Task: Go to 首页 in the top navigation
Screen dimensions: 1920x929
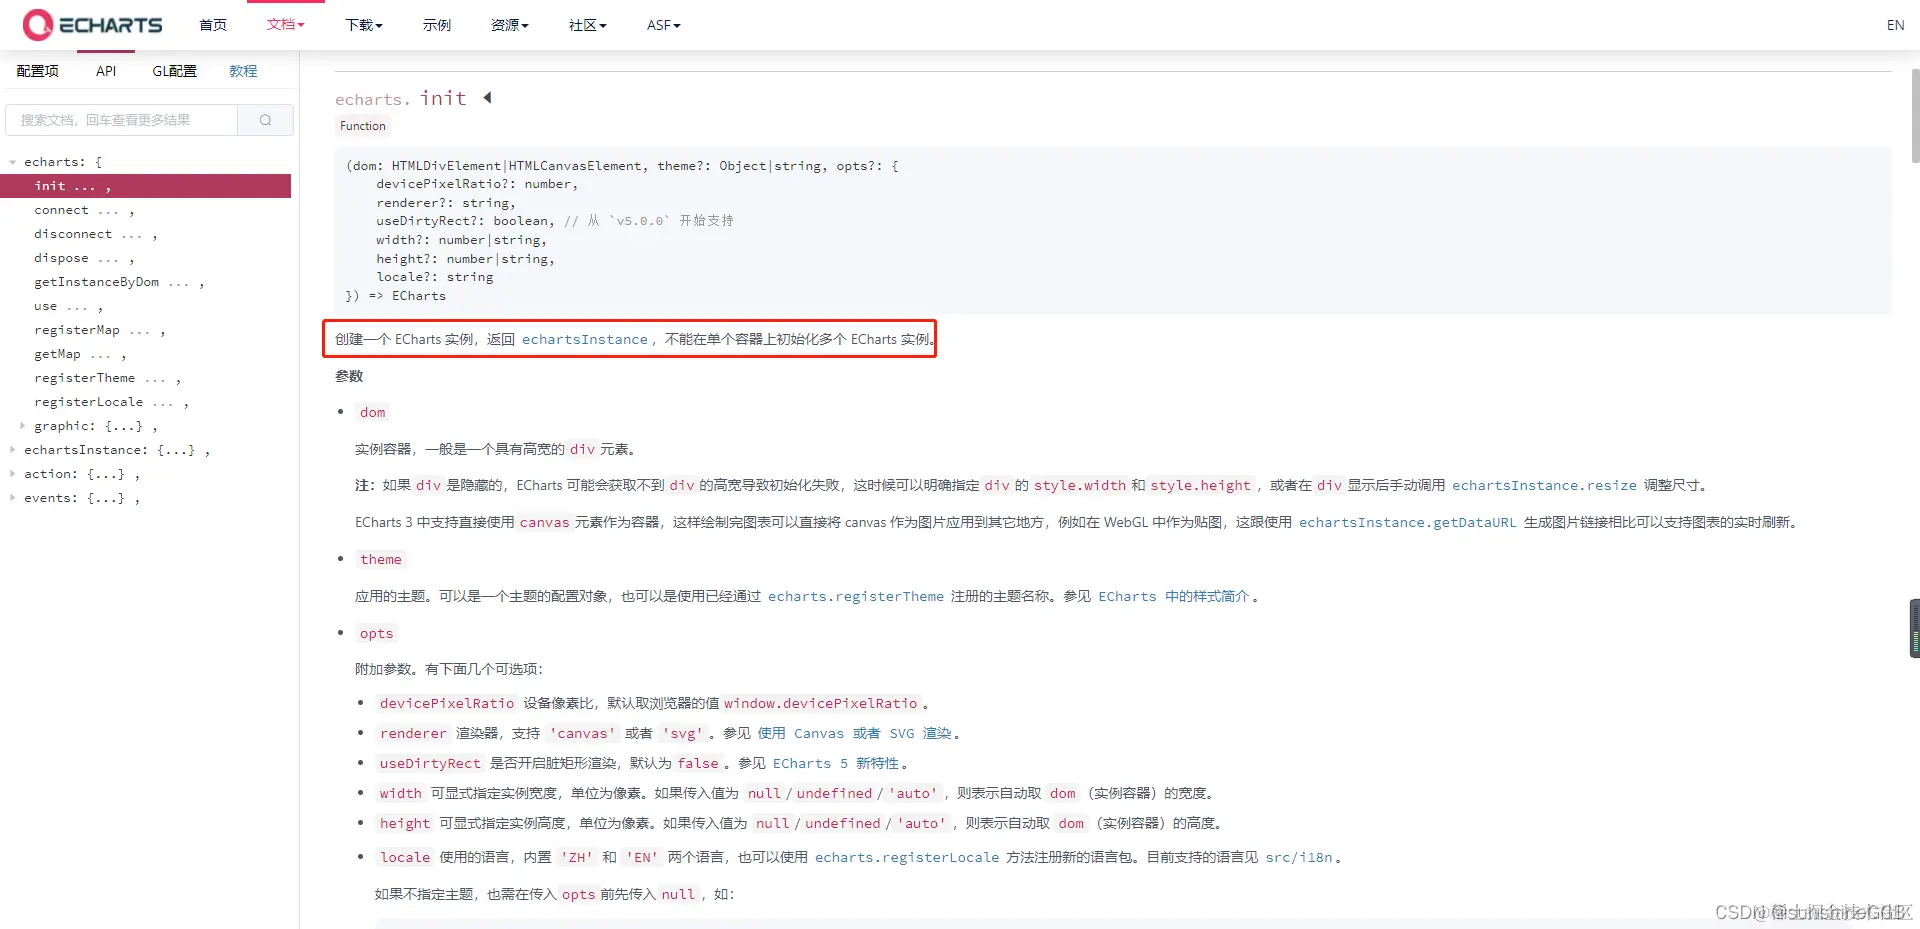Action: (213, 25)
